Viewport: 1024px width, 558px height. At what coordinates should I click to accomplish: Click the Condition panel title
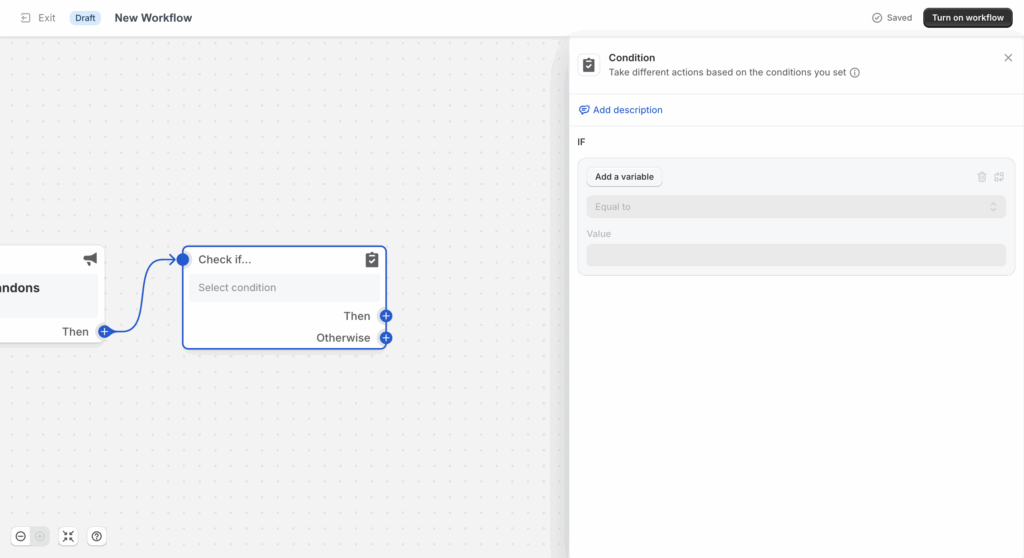coord(632,57)
